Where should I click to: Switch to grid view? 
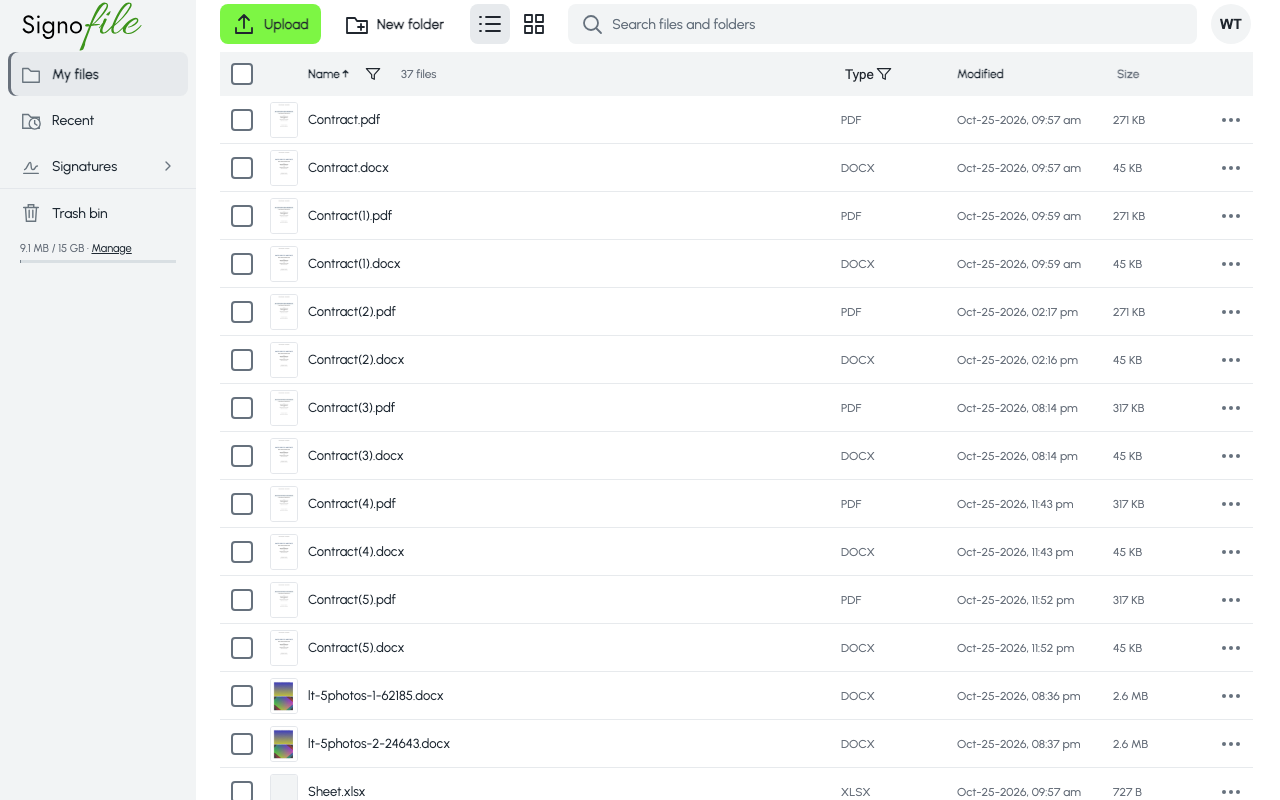click(x=534, y=24)
